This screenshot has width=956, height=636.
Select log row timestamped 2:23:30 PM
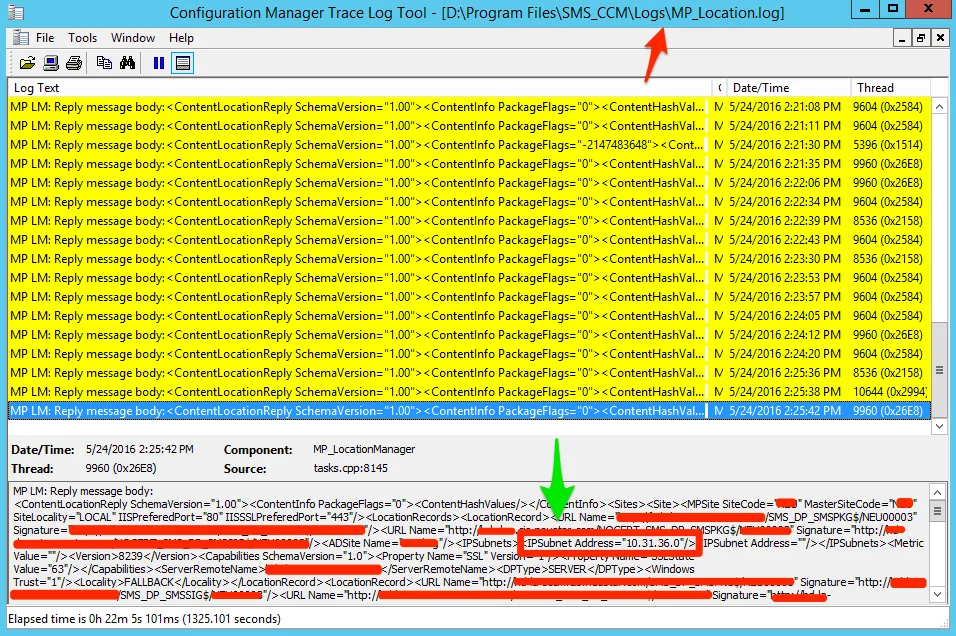click(469, 259)
